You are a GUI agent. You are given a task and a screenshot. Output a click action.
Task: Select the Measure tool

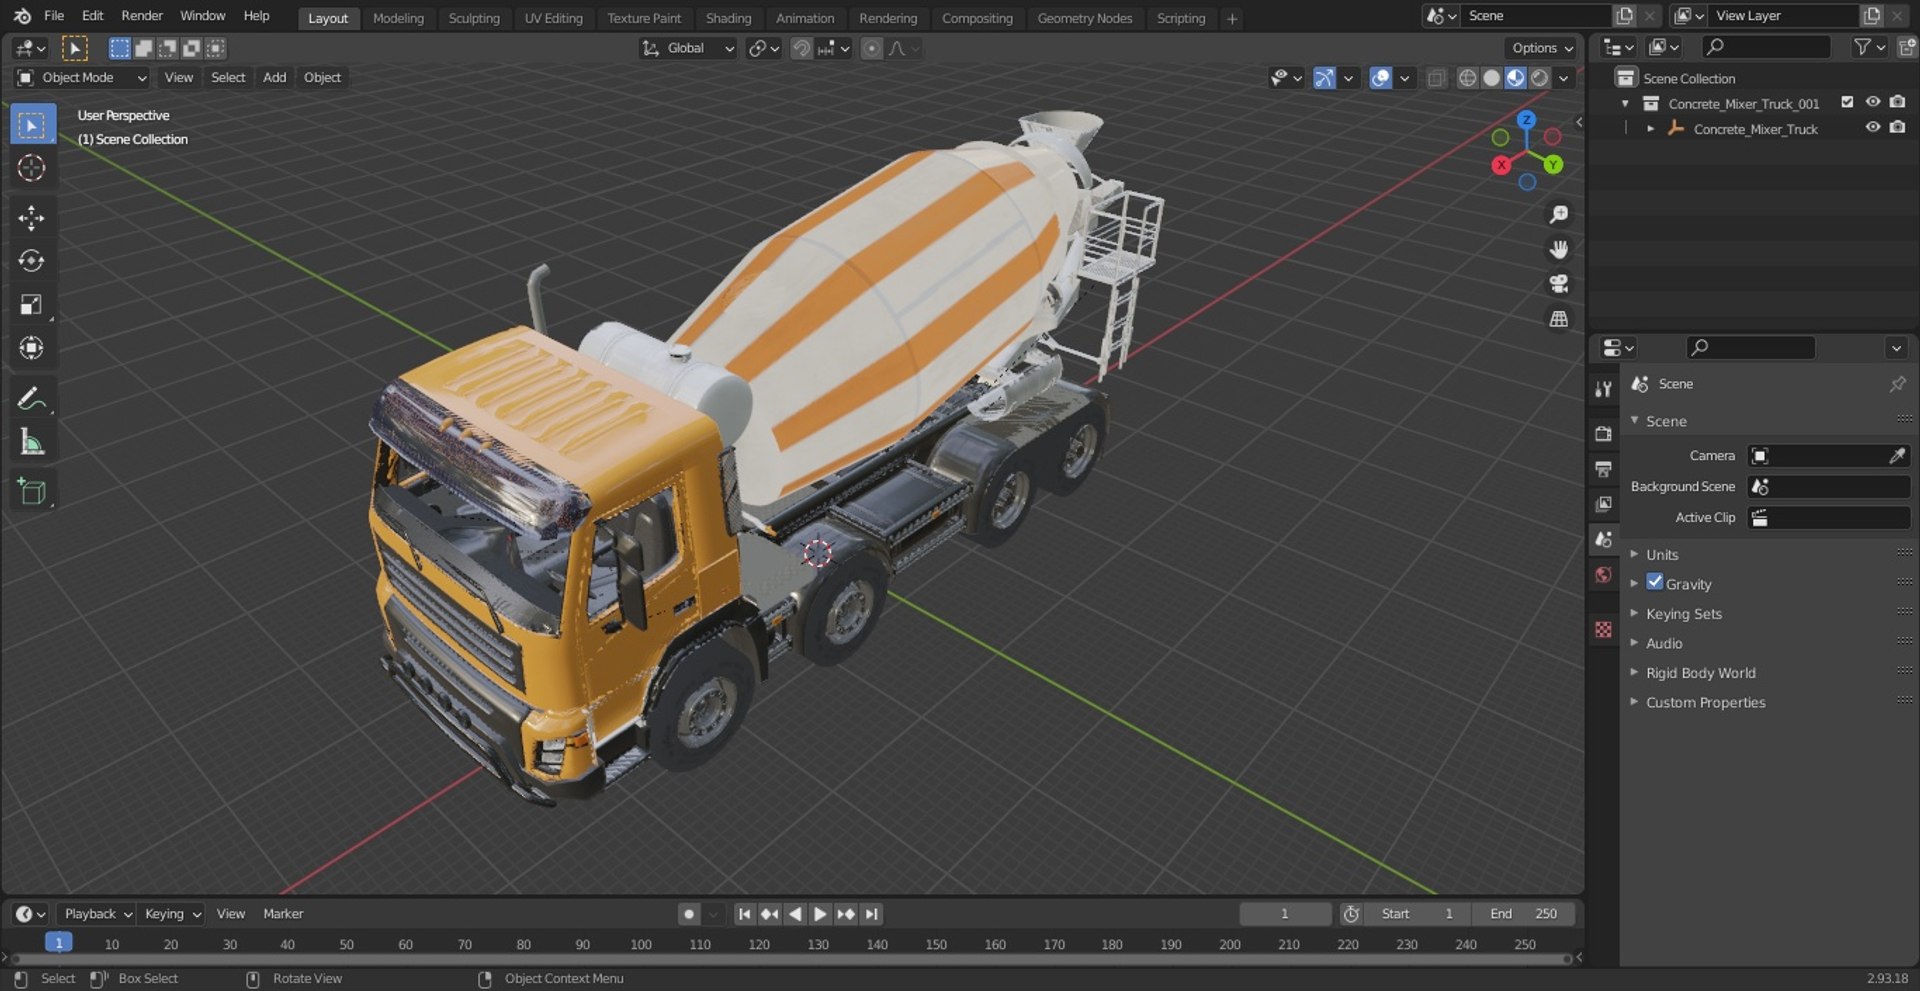(32, 442)
